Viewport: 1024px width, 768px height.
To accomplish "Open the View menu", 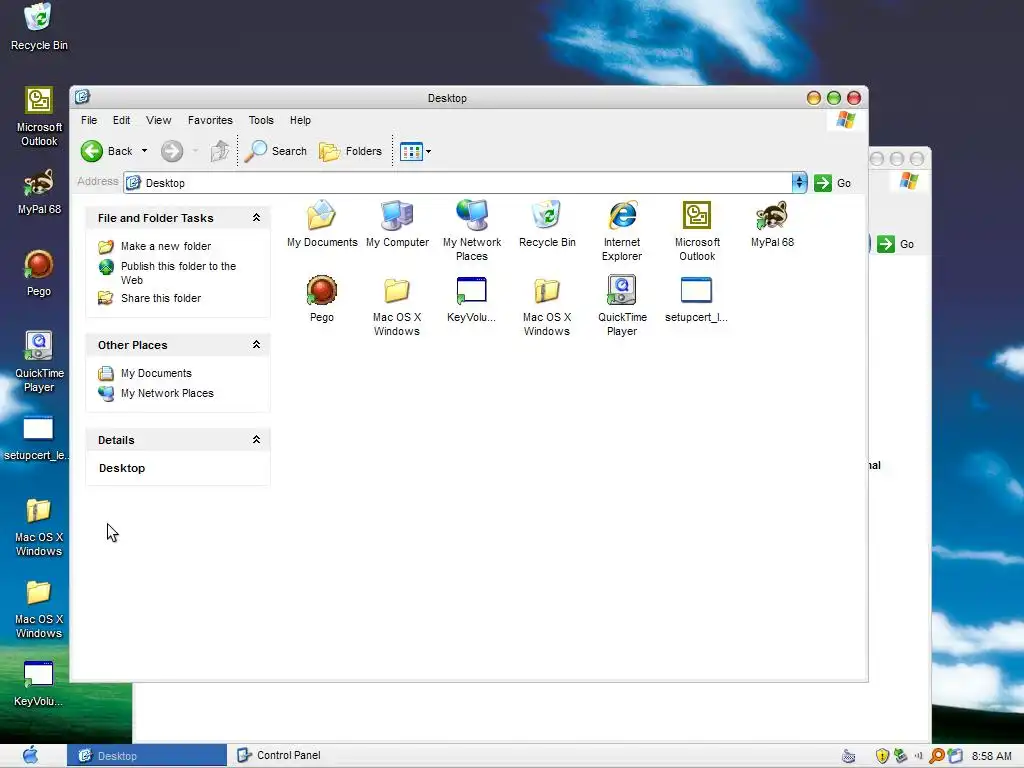I will 159,120.
